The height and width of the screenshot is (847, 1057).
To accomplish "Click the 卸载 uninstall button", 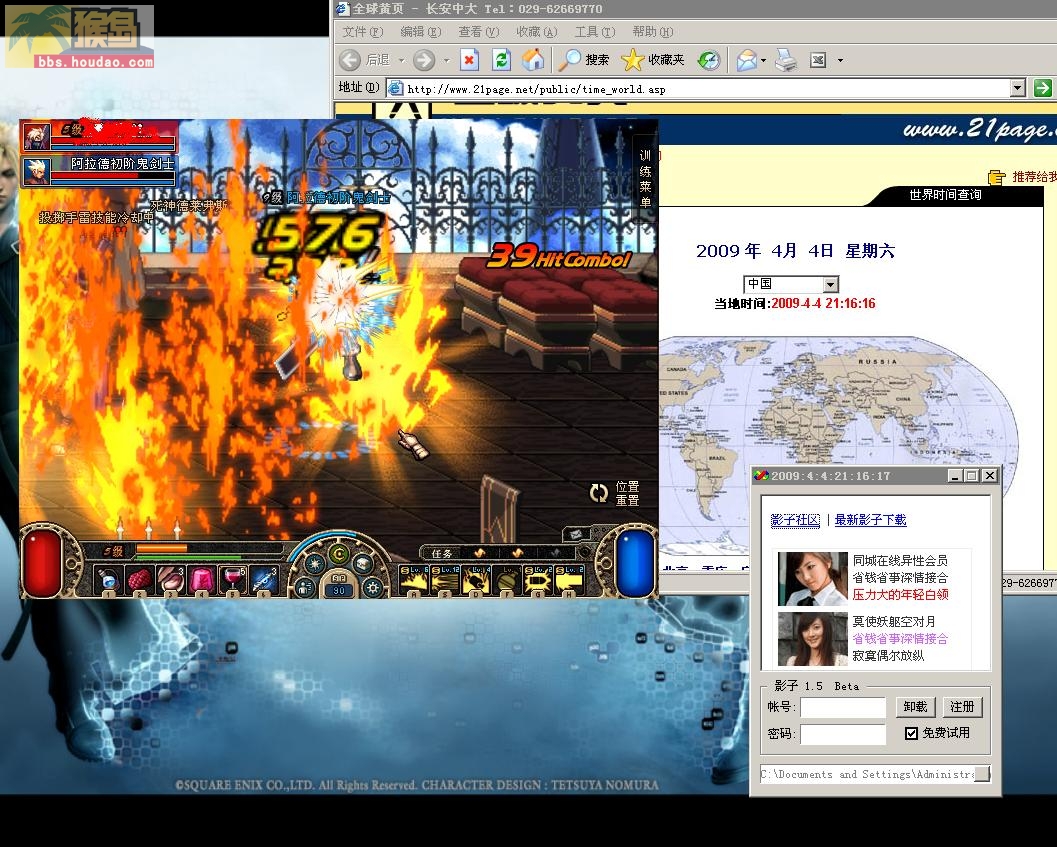I will [x=915, y=707].
